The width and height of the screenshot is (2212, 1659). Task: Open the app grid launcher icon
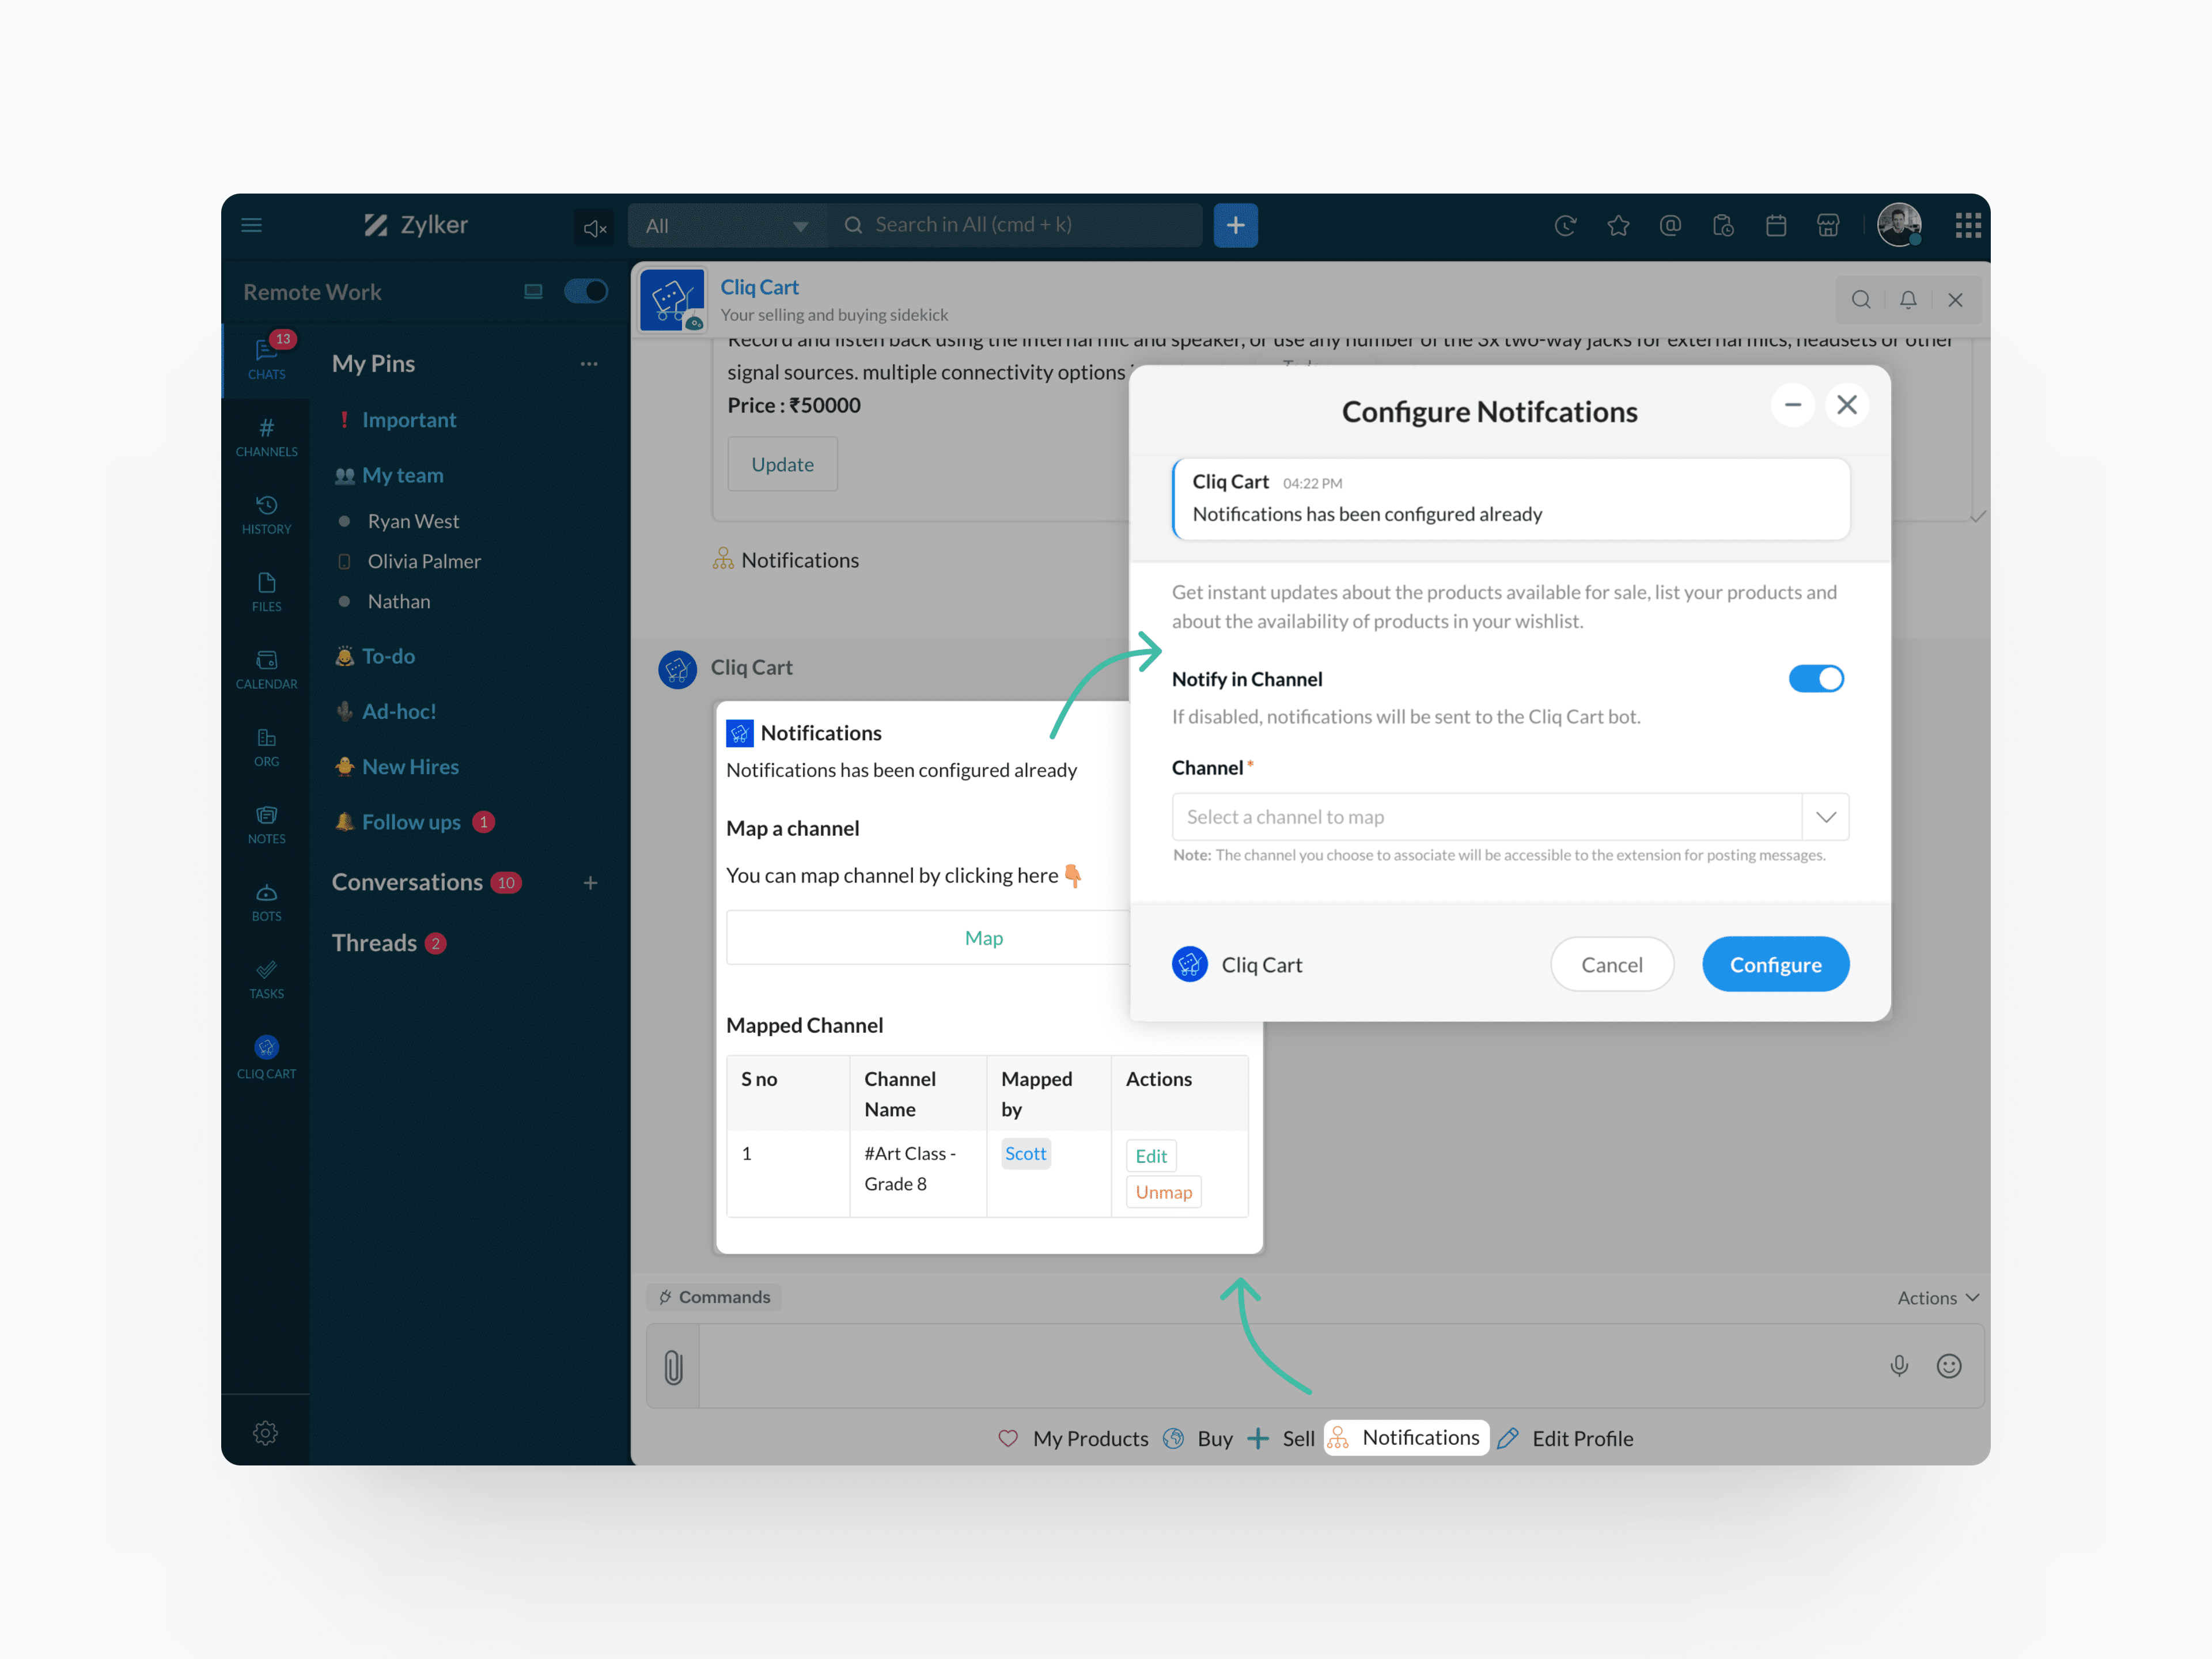1967,225
